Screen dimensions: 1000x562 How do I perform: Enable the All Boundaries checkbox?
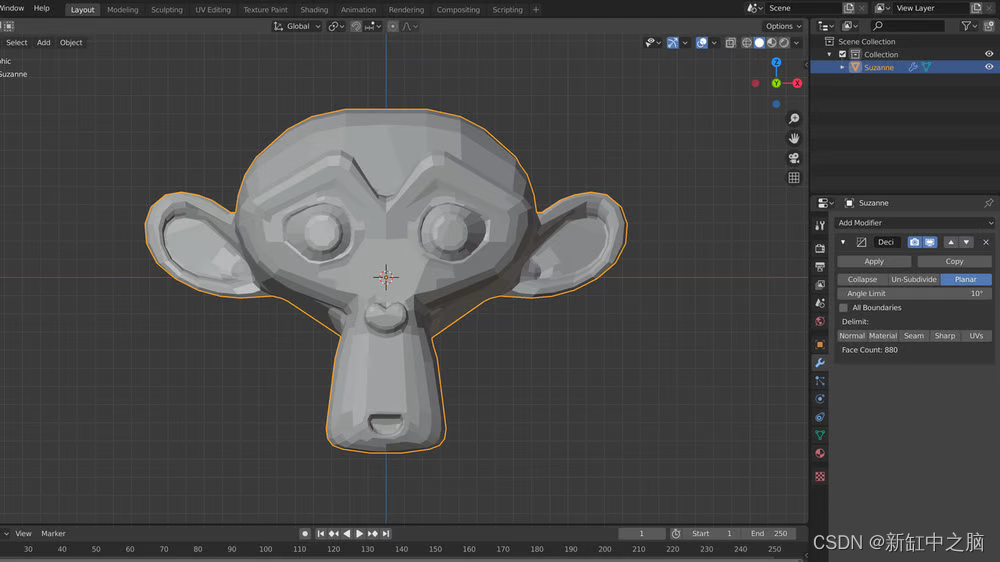coord(843,308)
